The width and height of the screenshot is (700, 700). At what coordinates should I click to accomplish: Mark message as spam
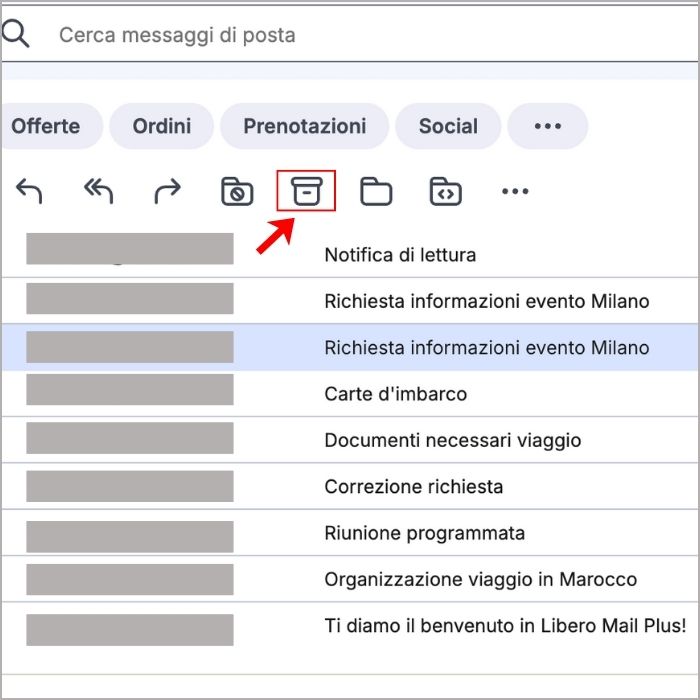[x=237, y=191]
